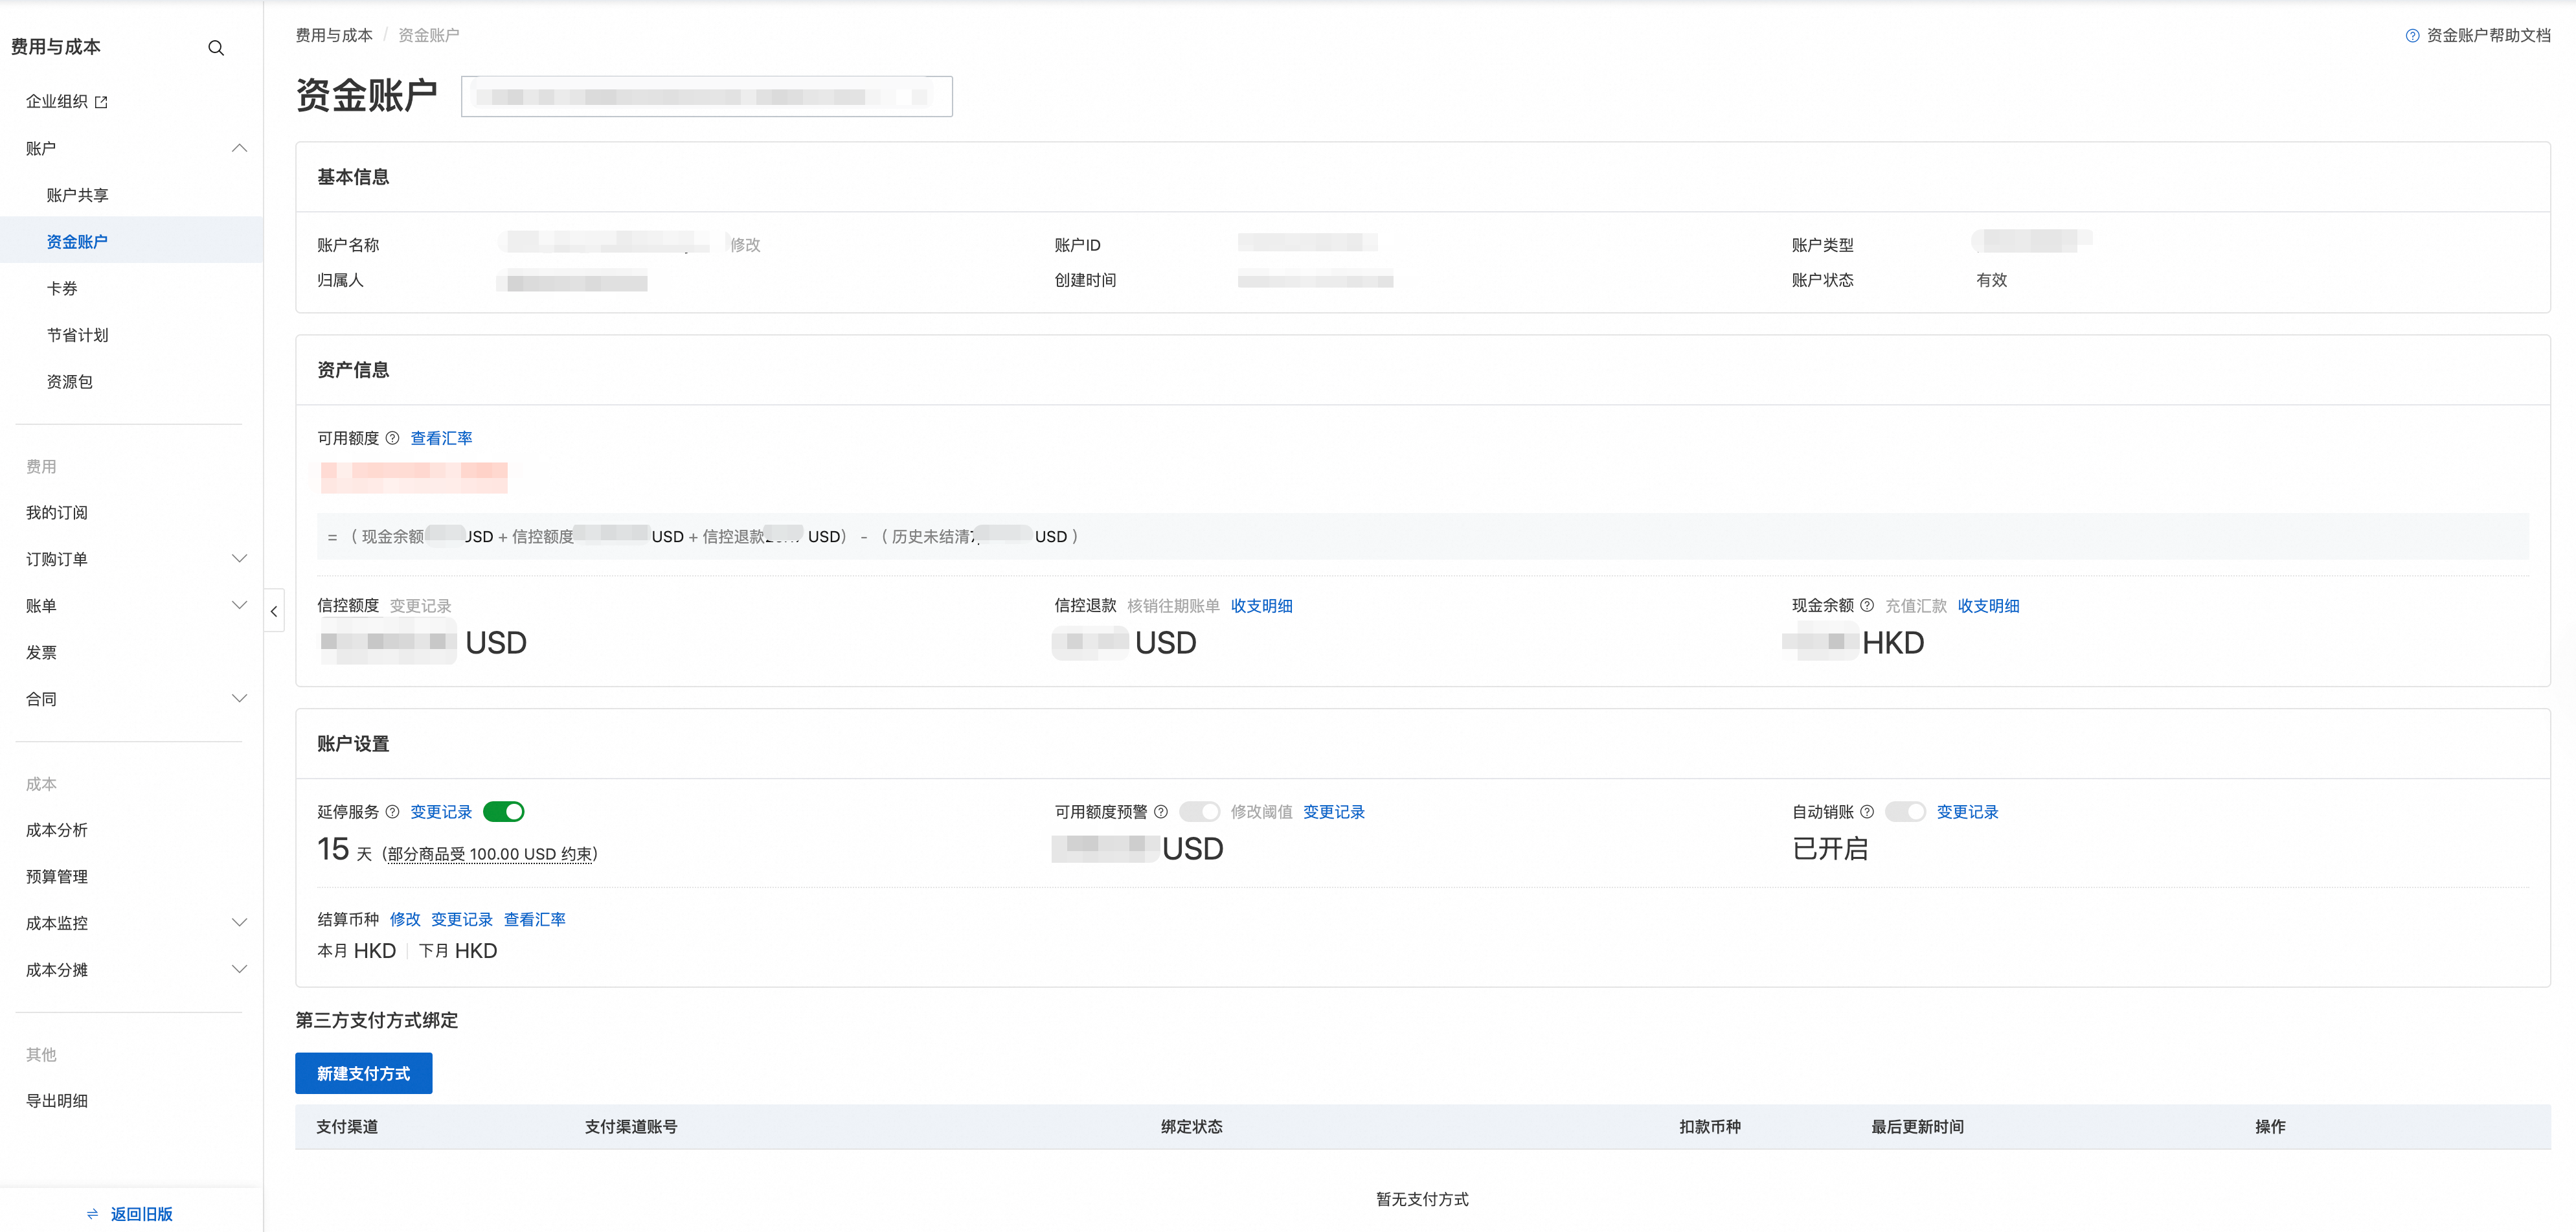Click the help icon beside 可用额度预警
The height and width of the screenshot is (1232, 2576).
[1160, 811]
